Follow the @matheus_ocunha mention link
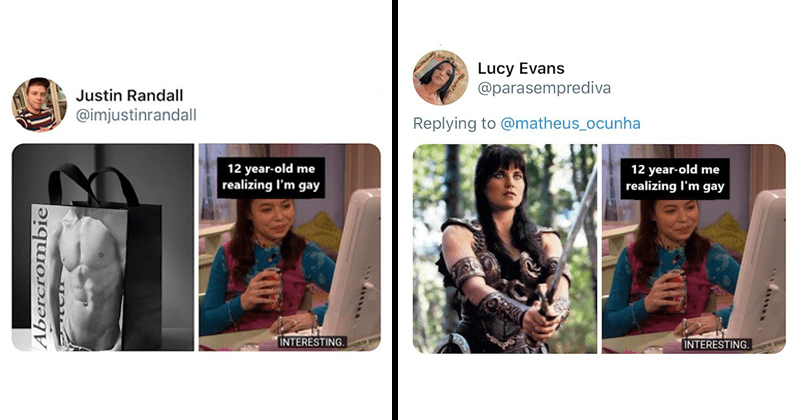The width and height of the screenshot is (800, 420). pos(570,123)
